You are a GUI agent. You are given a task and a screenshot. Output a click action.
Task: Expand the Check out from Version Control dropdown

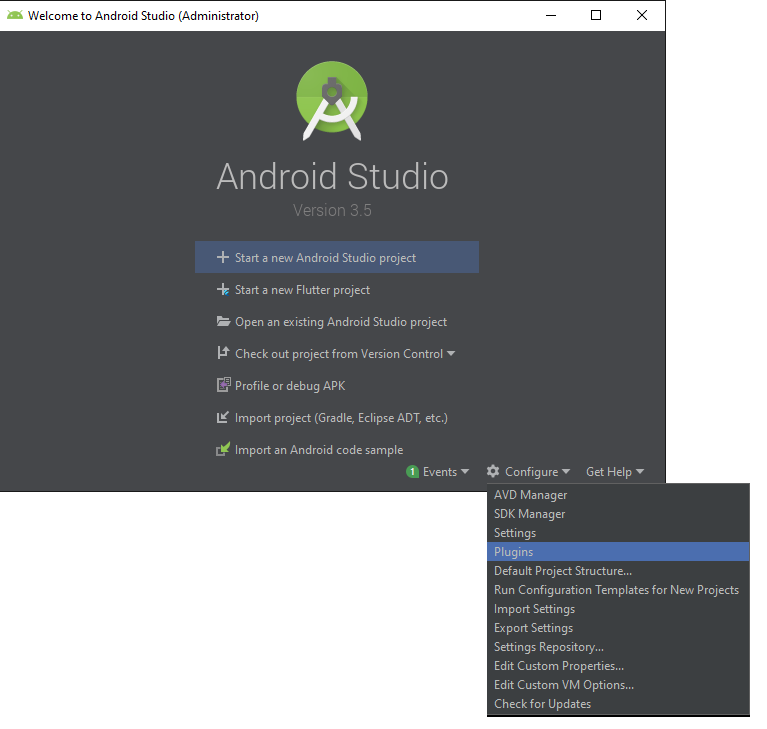[451, 354]
